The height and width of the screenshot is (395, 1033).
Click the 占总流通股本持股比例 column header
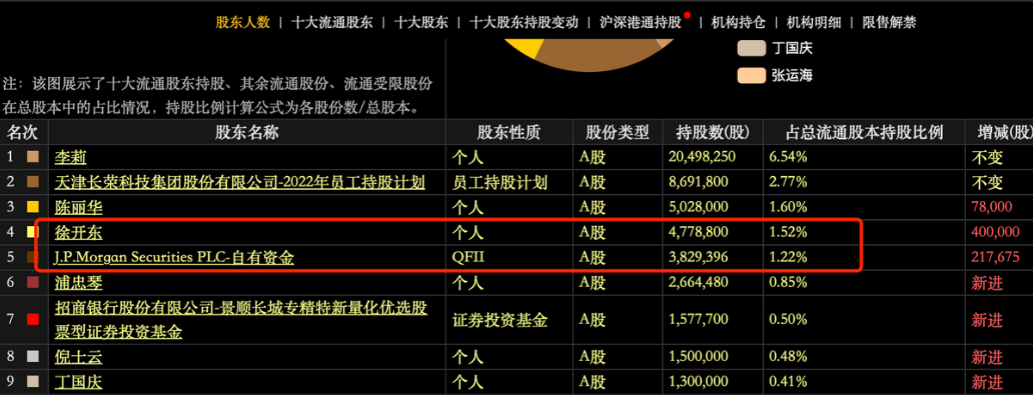[x=864, y=132]
